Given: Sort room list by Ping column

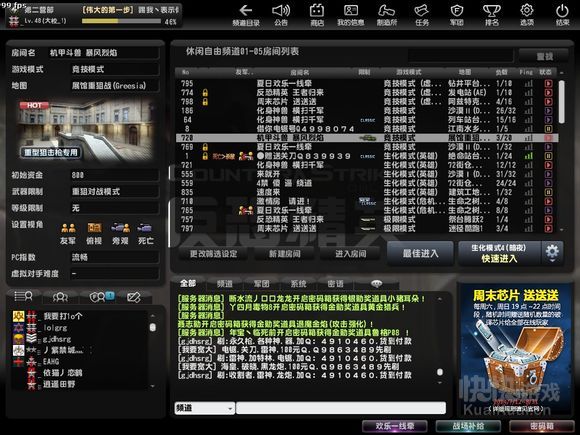Looking at the screenshot, I should pos(526,72).
